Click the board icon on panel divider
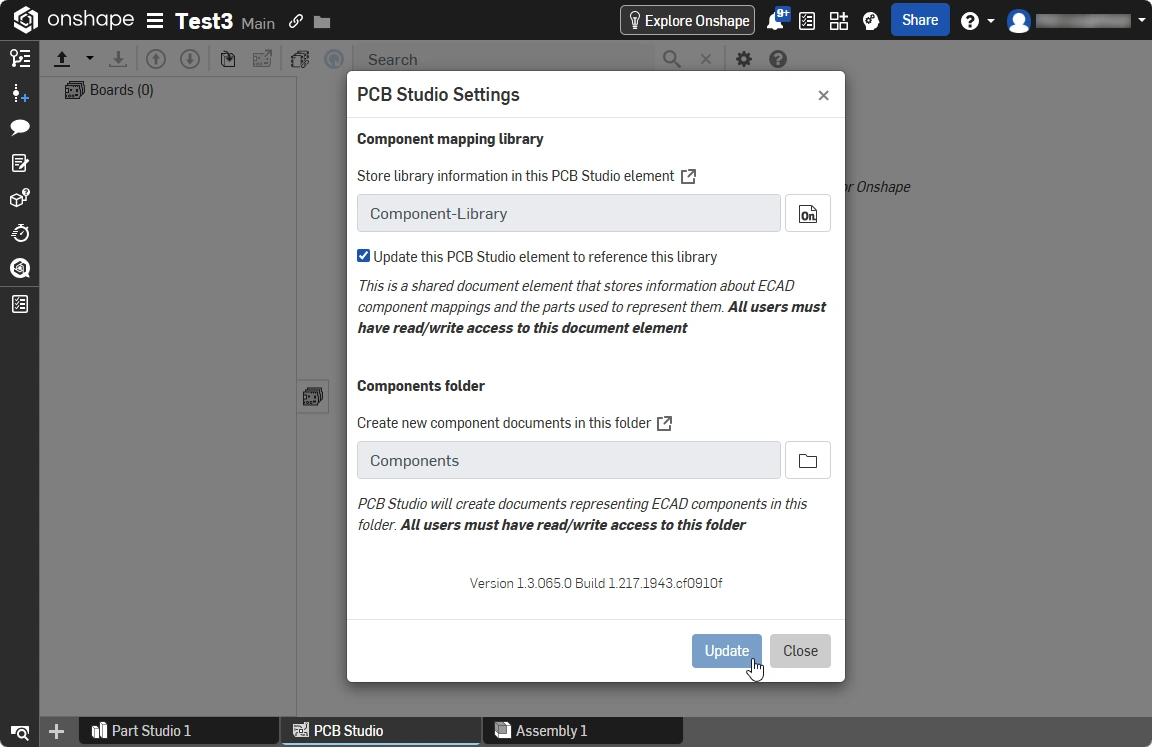1152x747 pixels. click(313, 397)
